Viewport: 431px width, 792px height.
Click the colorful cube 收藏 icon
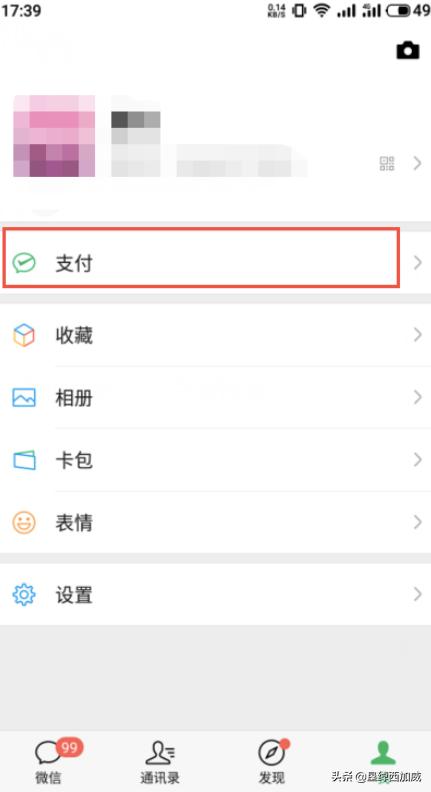click(24, 335)
